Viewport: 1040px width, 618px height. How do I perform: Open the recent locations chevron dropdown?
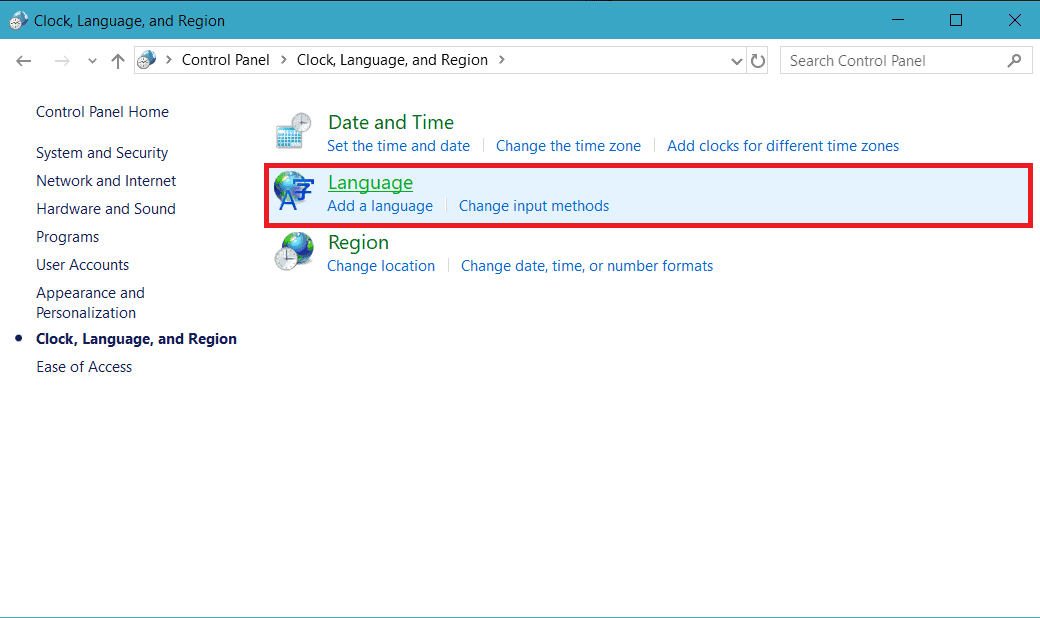92,60
